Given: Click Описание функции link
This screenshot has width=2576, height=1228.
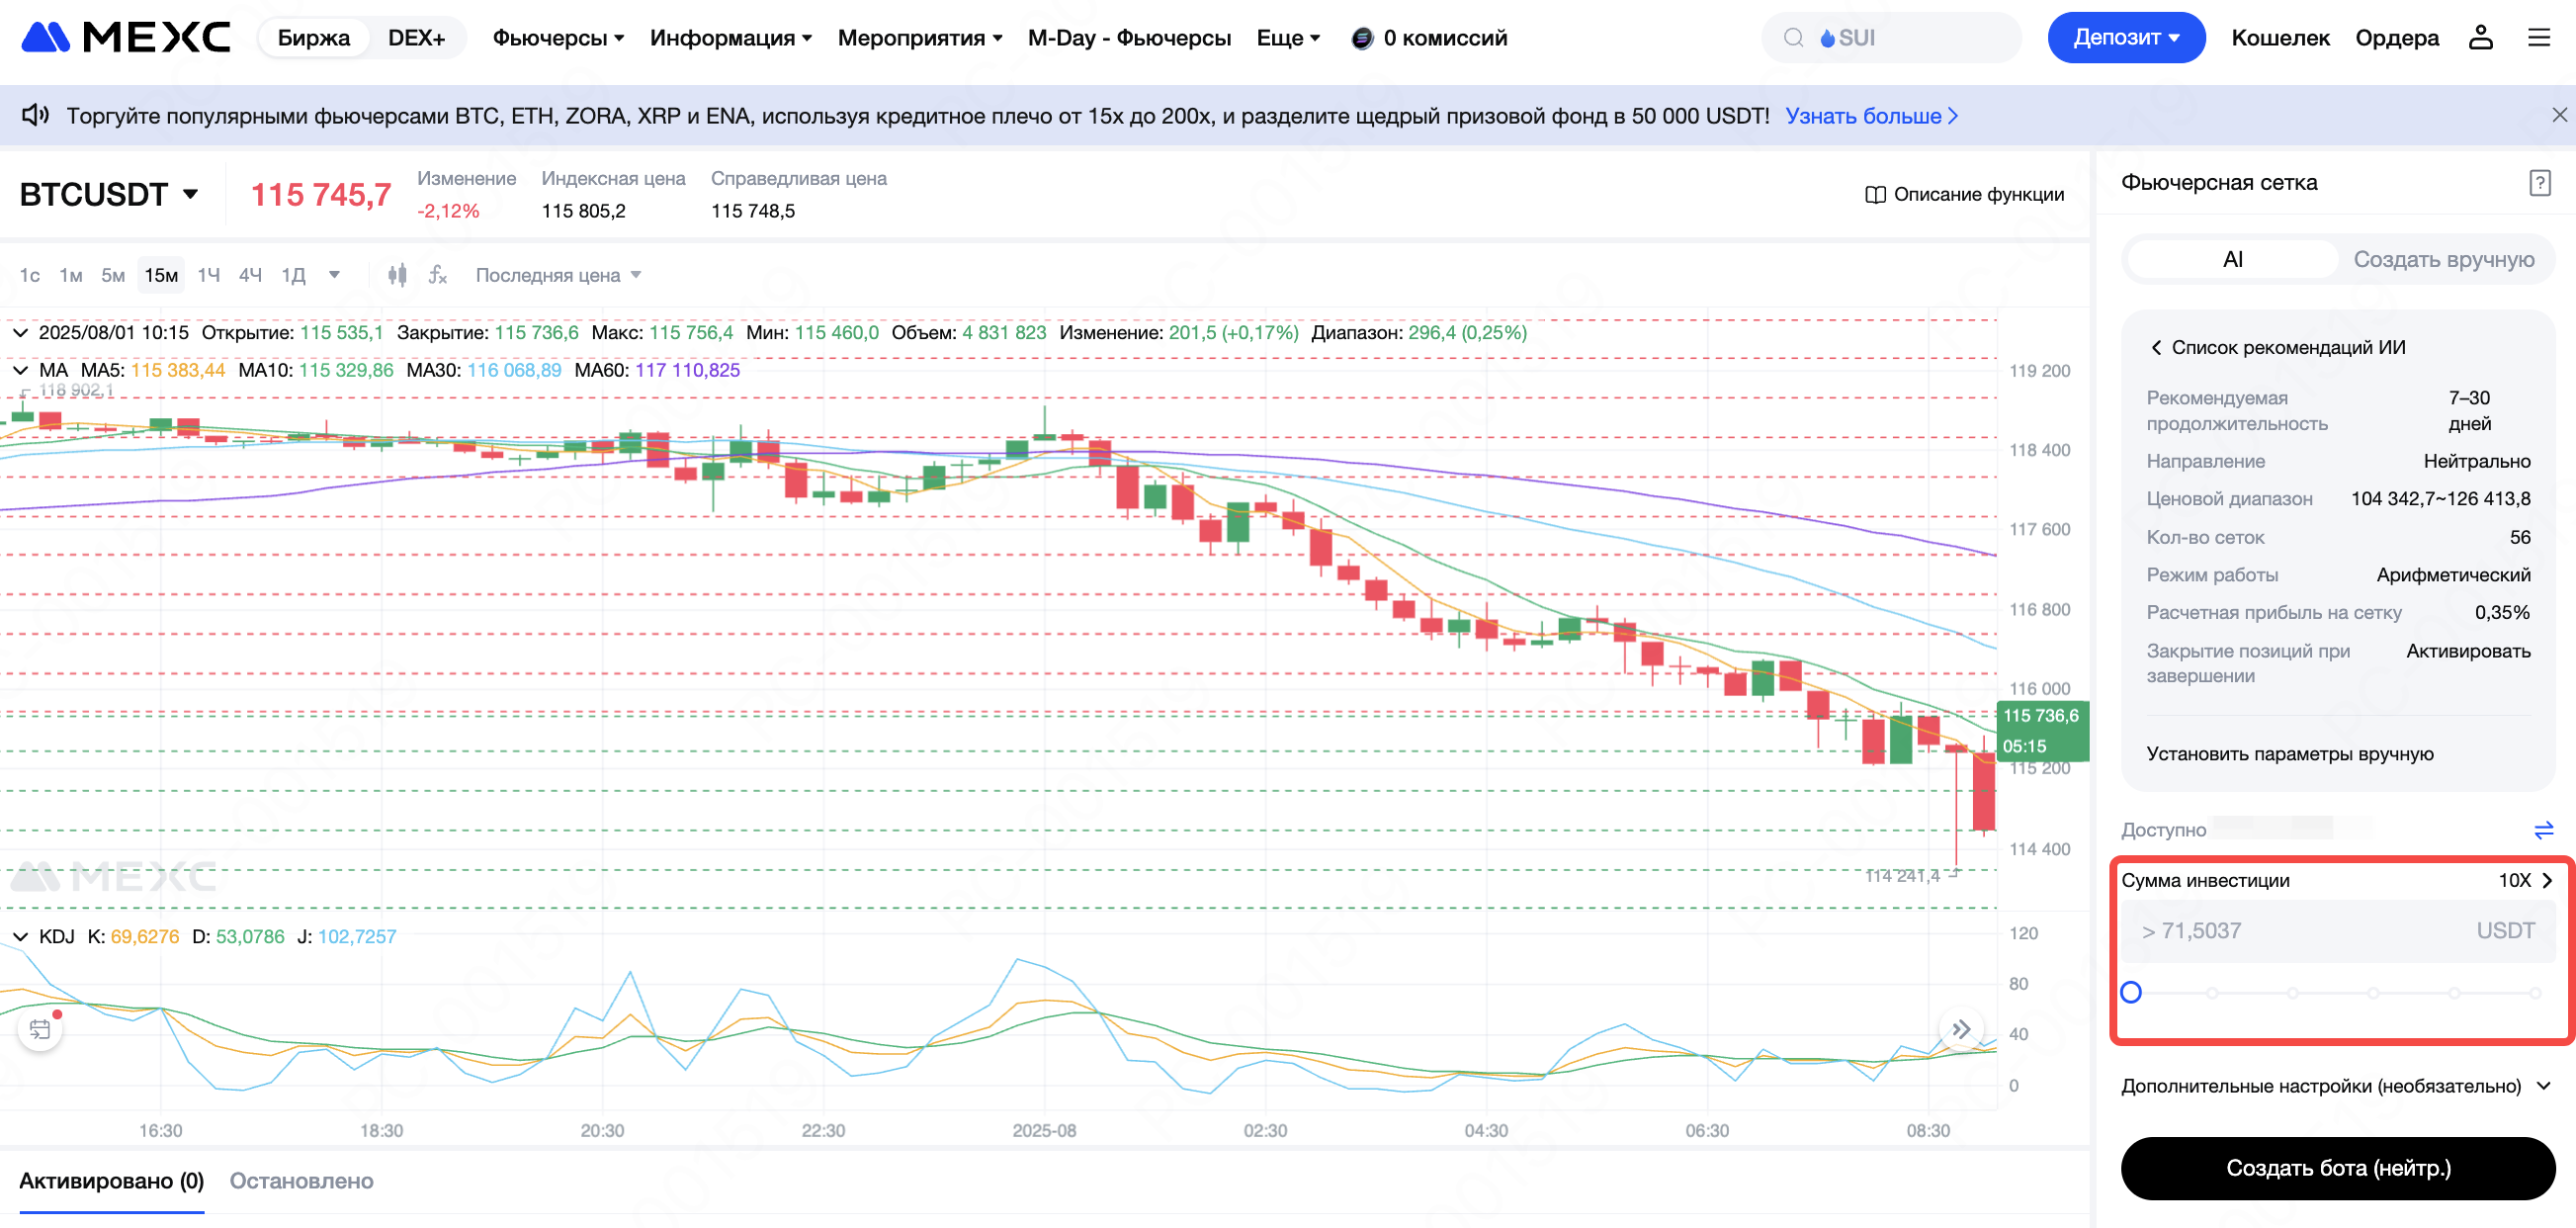Looking at the screenshot, I should 1978,195.
